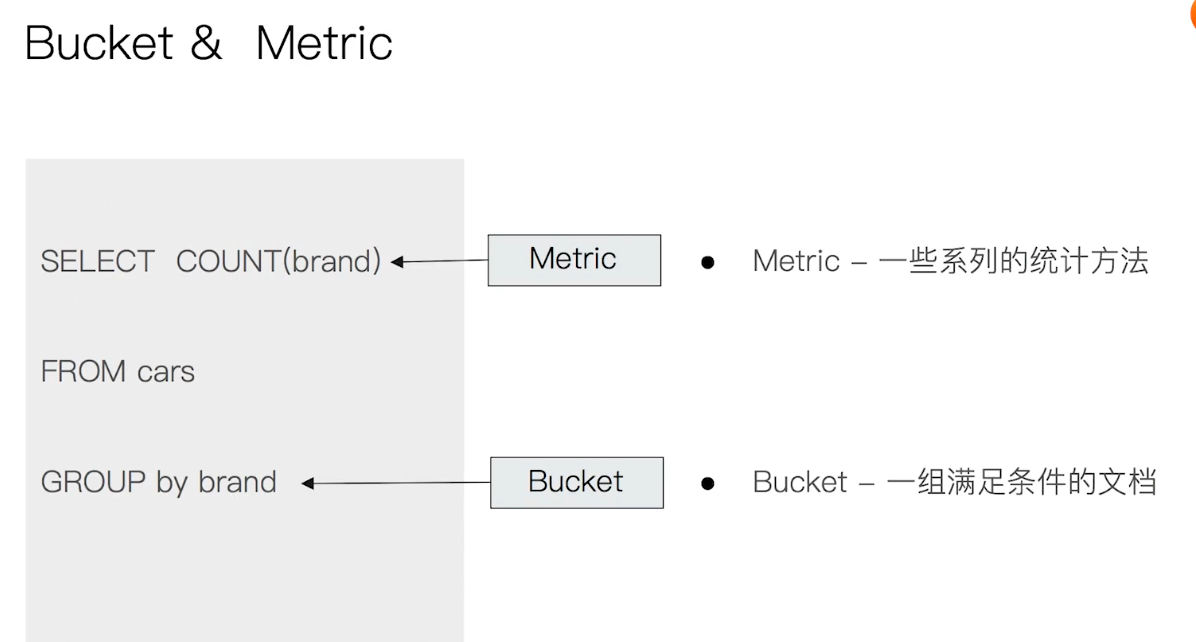Click the word Bucket in the slide title
The height and width of the screenshot is (642, 1196).
[x=99, y=43]
